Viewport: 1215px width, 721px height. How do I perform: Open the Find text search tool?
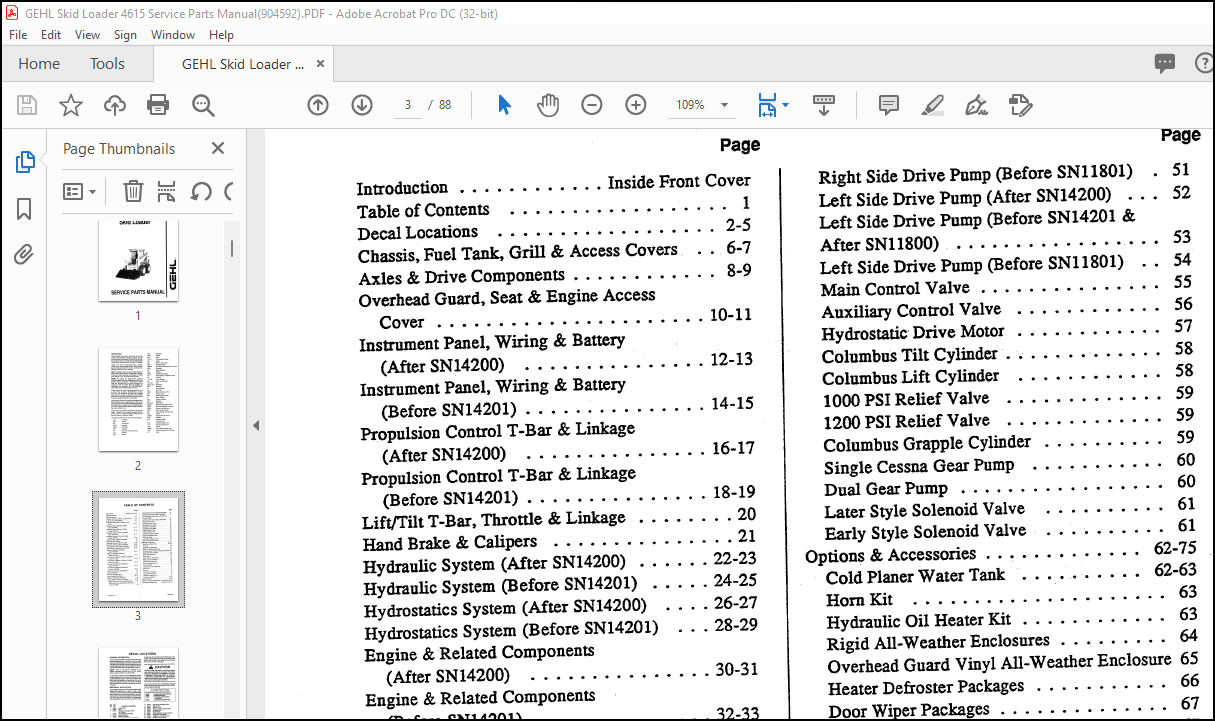click(x=203, y=105)
